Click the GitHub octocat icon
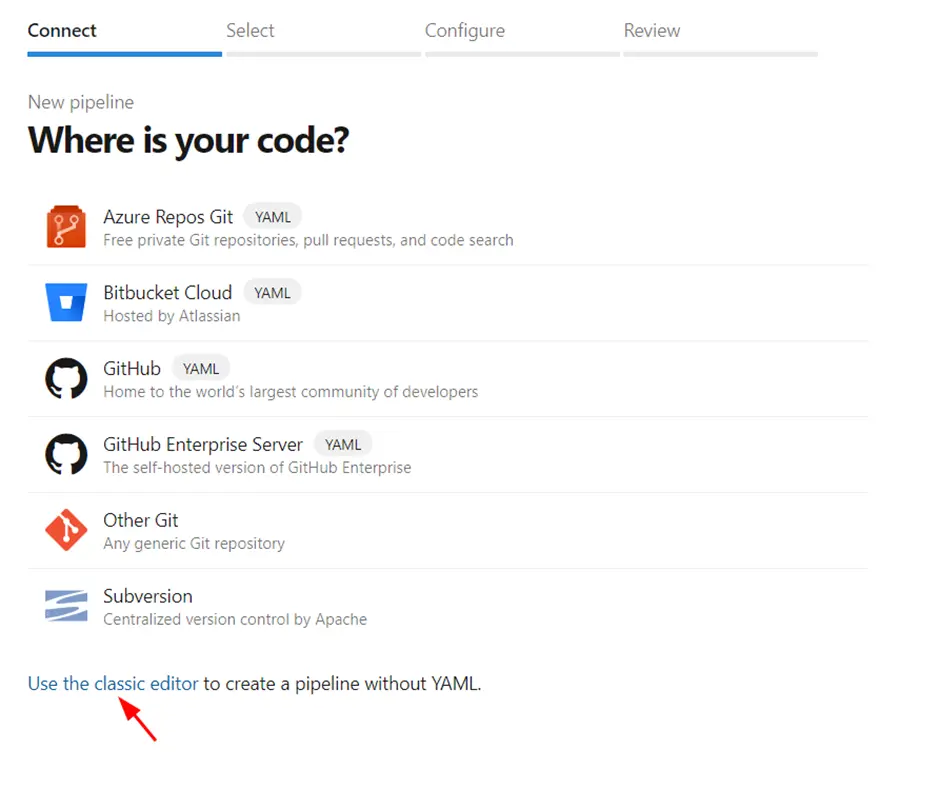This screenshot has height=788, width=938. (66, 378)
